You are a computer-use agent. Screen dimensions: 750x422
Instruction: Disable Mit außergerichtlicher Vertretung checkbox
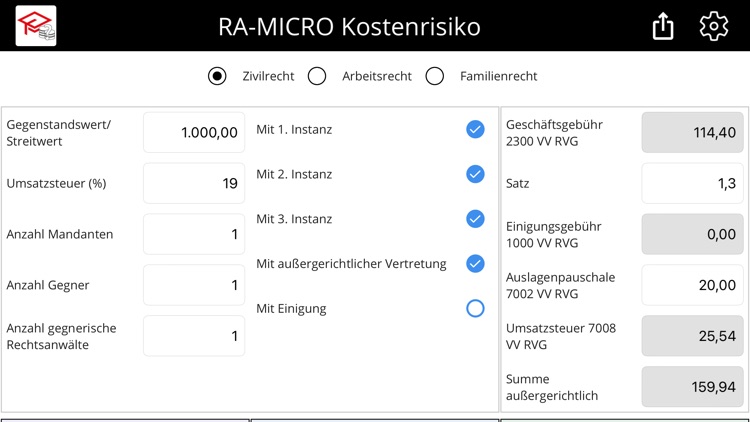475,264
